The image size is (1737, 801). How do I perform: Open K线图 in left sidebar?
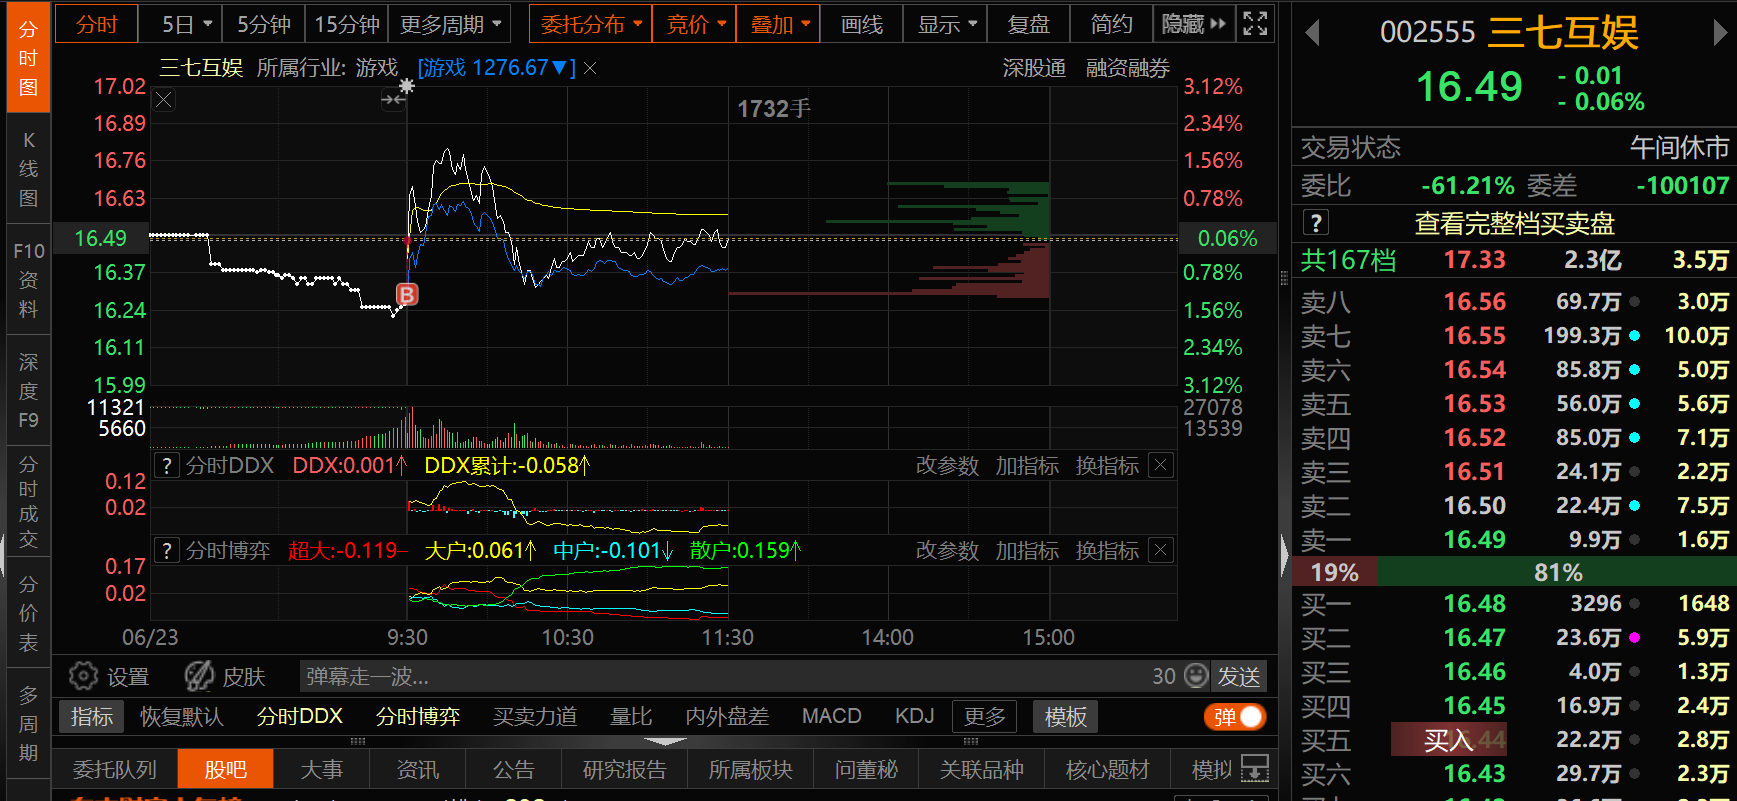[x=29, y=169]
